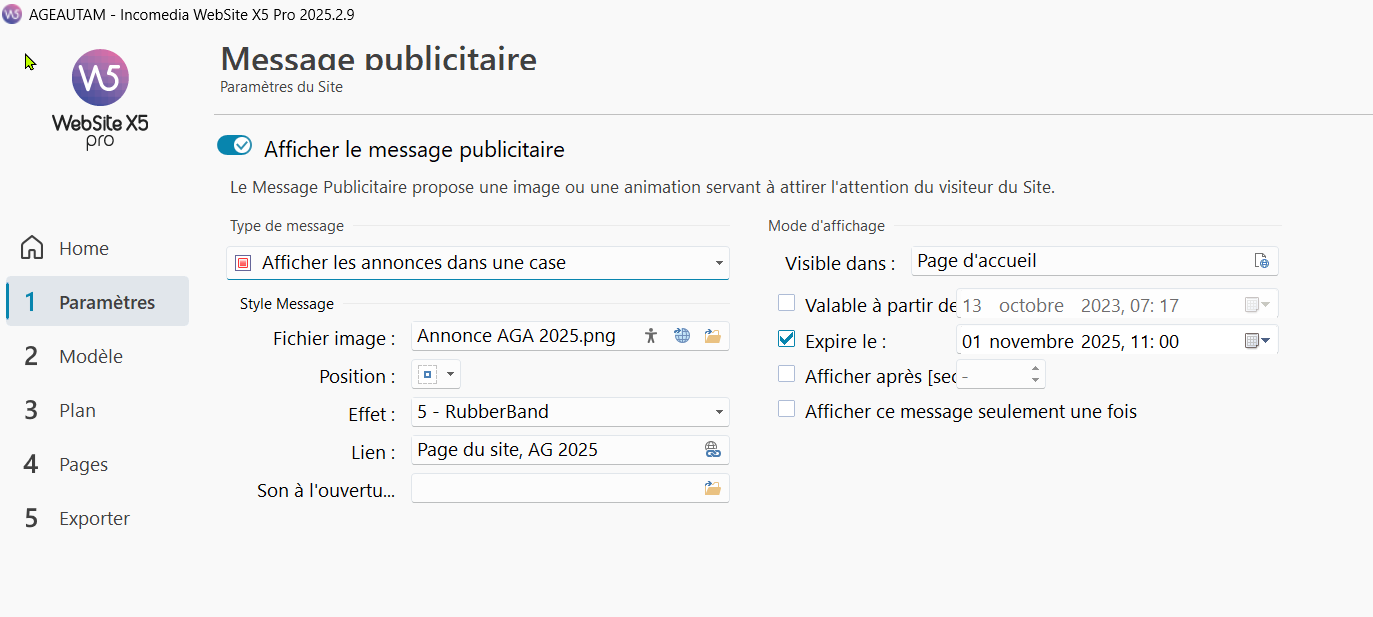Click the Paramètres du Site subtitle
Viewport: 1373px width, 617px height.
pyautogui.click(x=281, y=87)
